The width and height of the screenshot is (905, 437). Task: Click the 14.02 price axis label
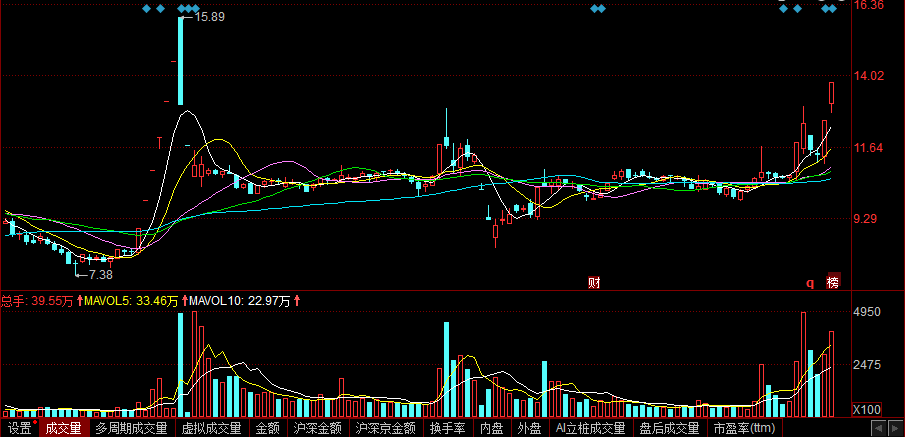869,76
